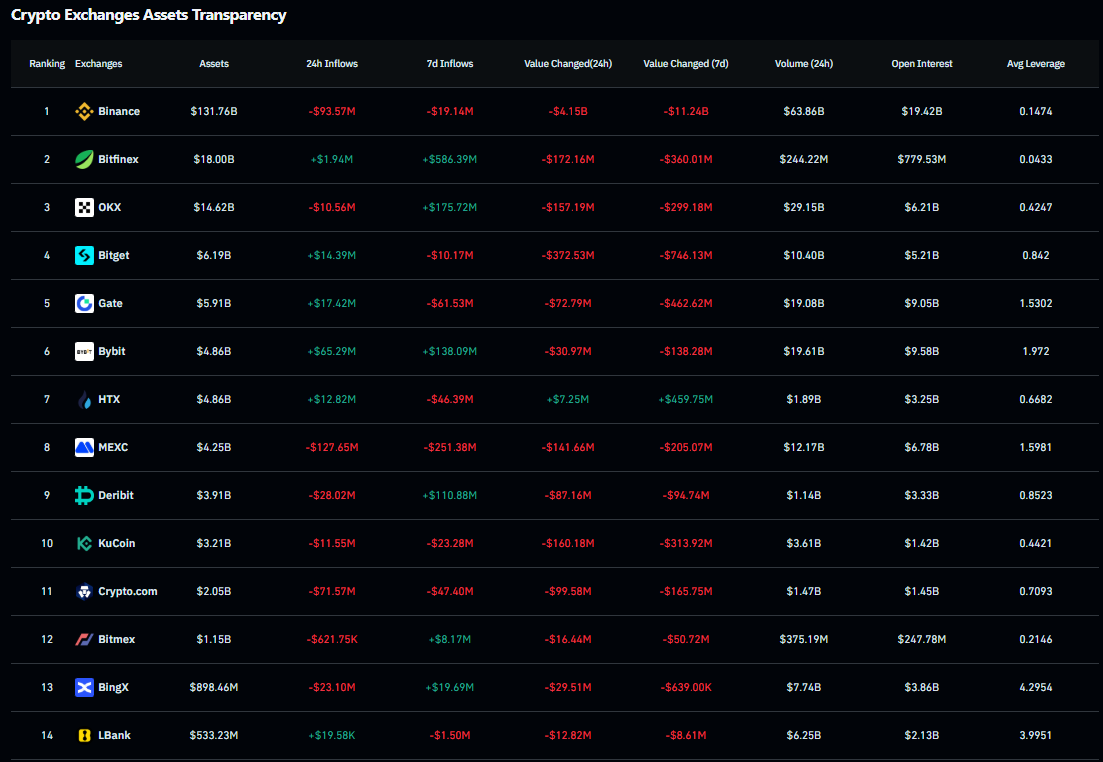Click the Binance logo icon
The image size is (1103, 762).
pos(84,111)
